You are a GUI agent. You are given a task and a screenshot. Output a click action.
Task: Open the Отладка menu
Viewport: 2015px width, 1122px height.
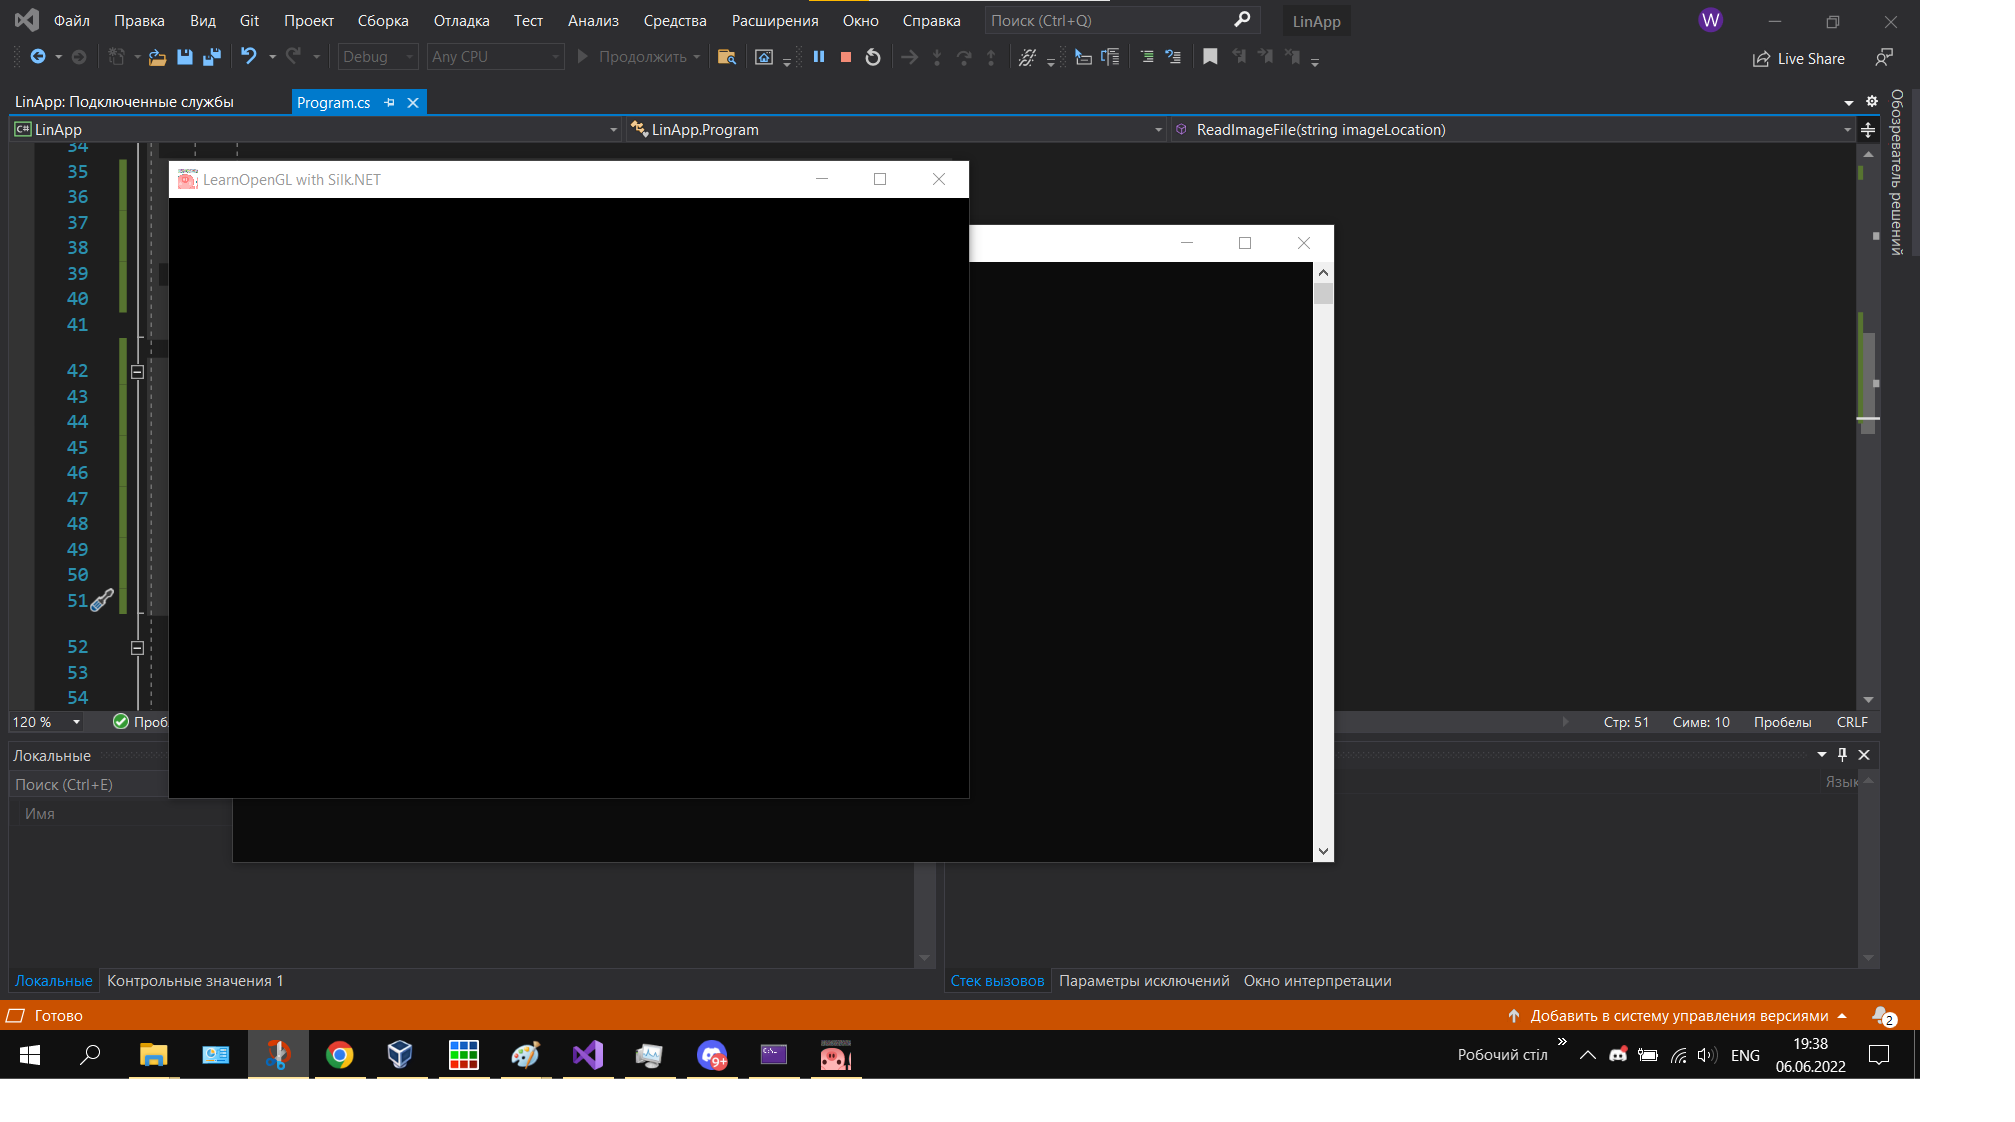[461, 21]
